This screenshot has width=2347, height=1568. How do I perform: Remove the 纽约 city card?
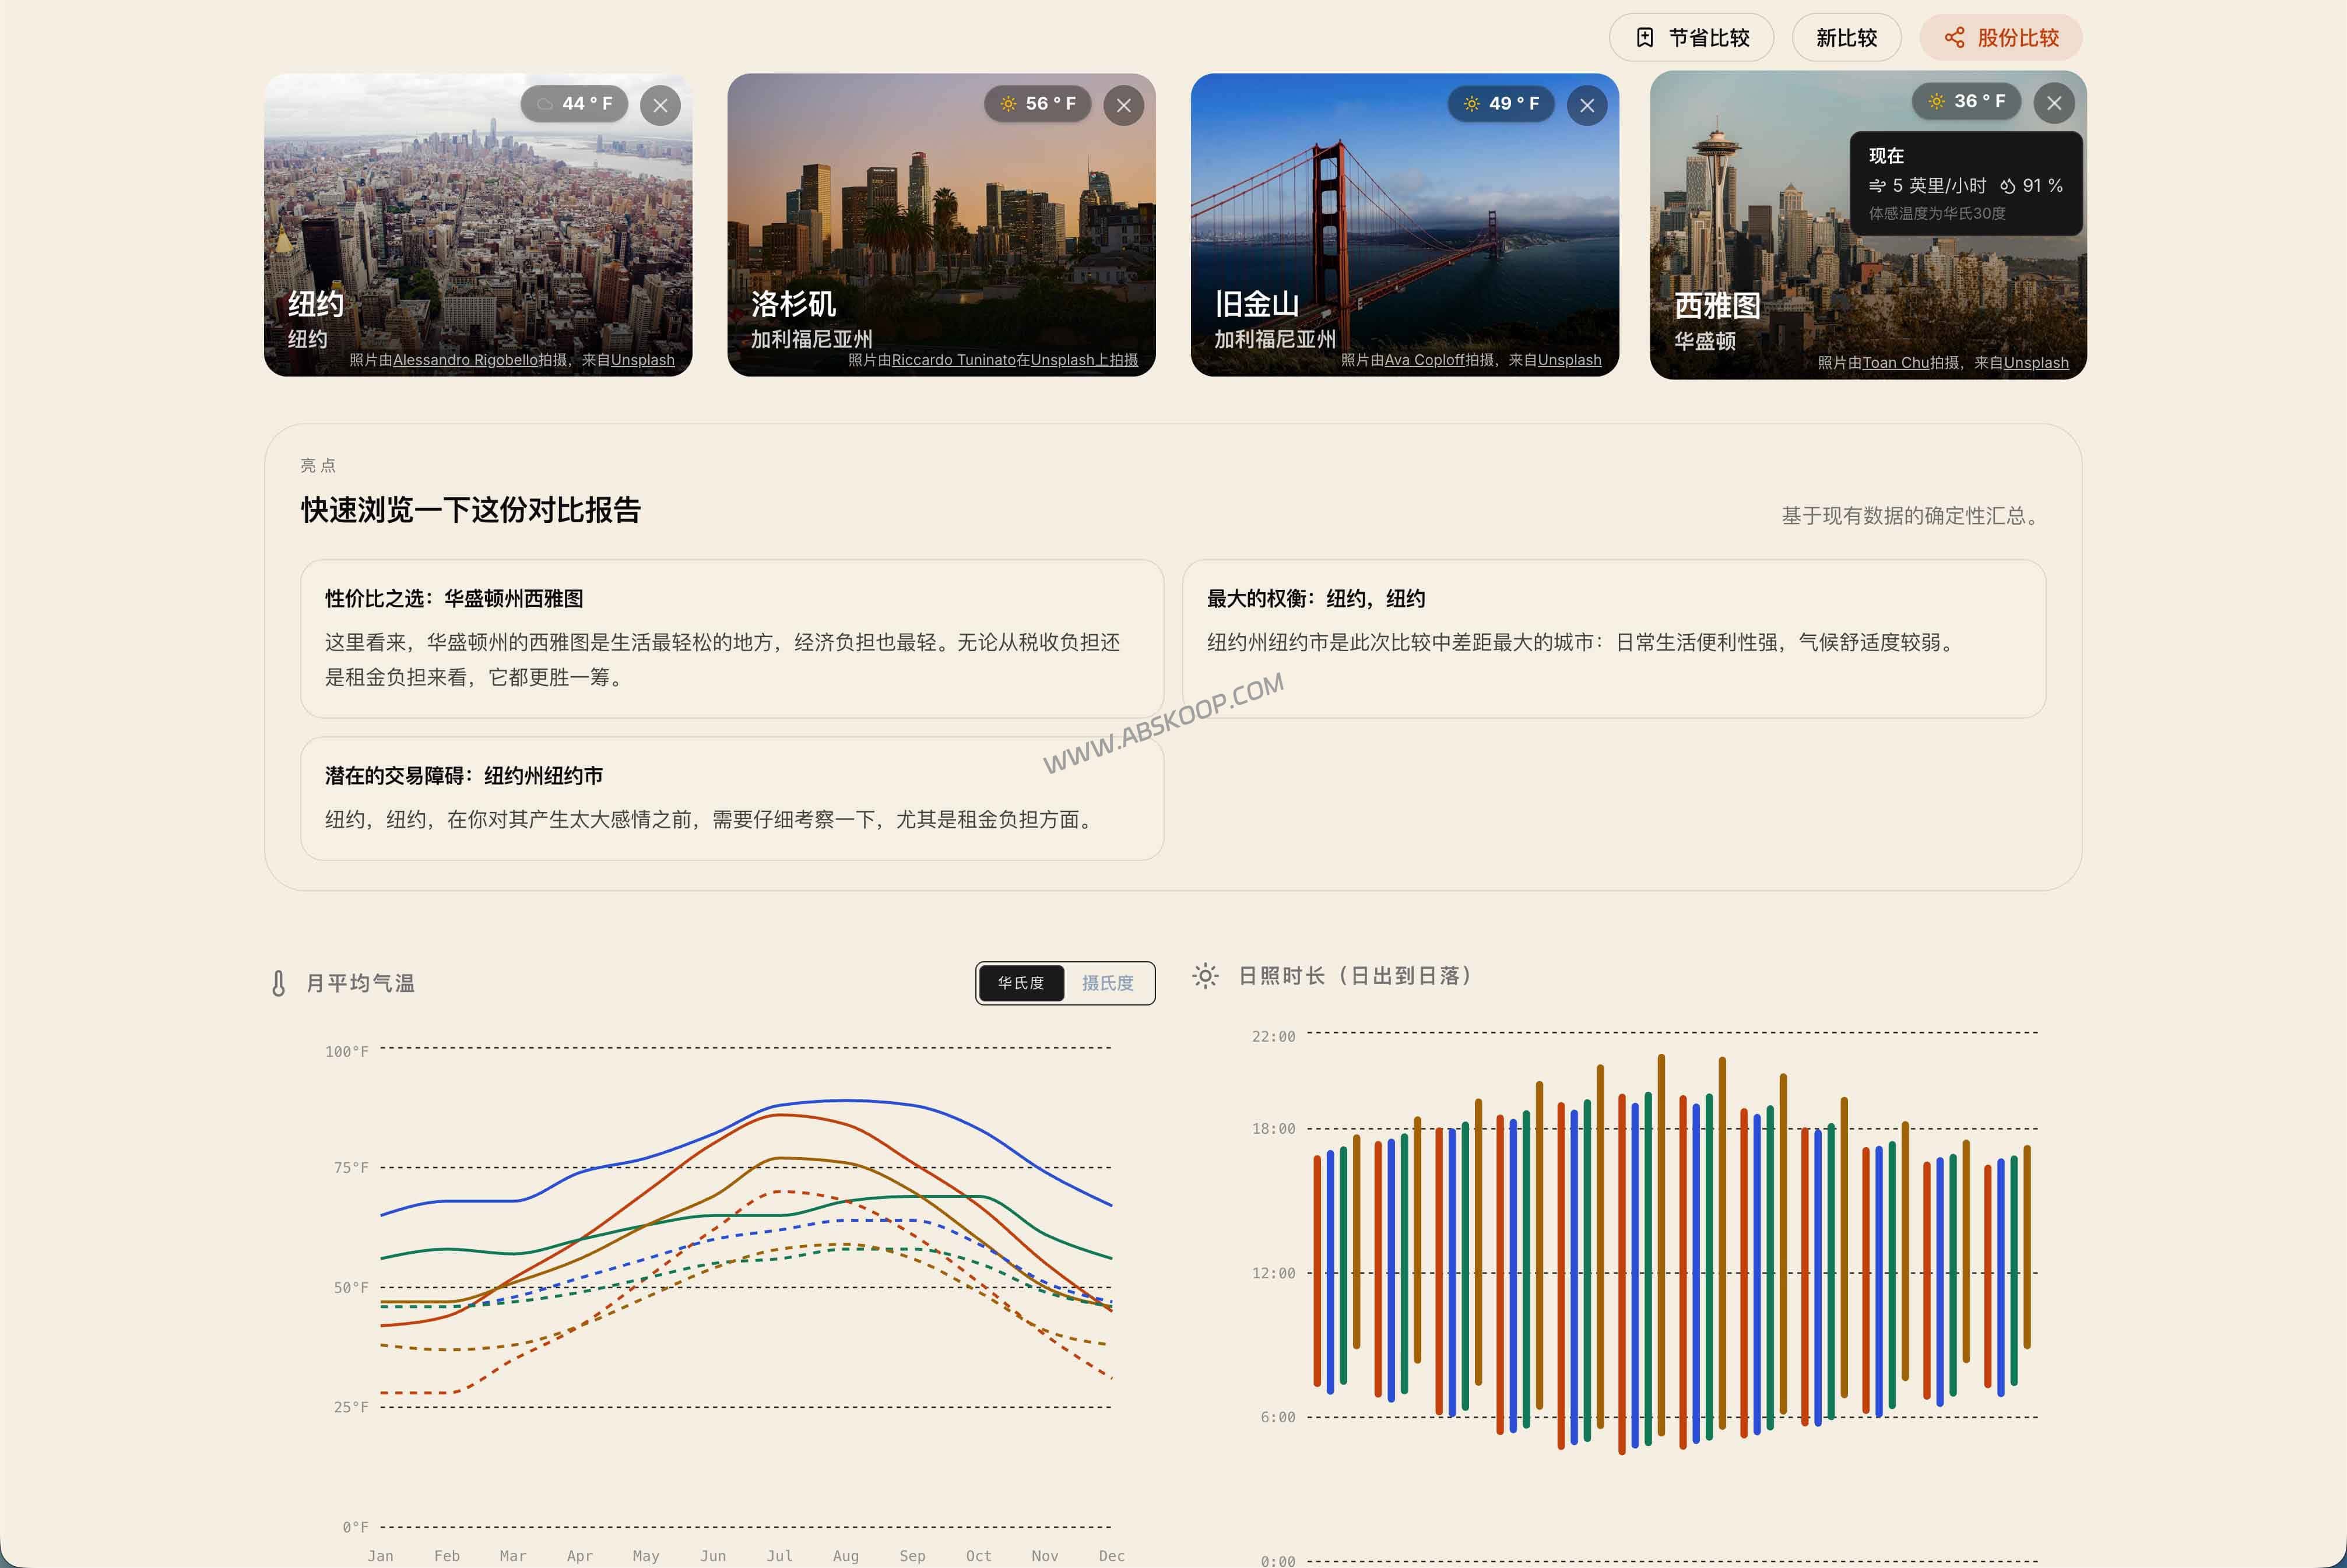point(660,105)
